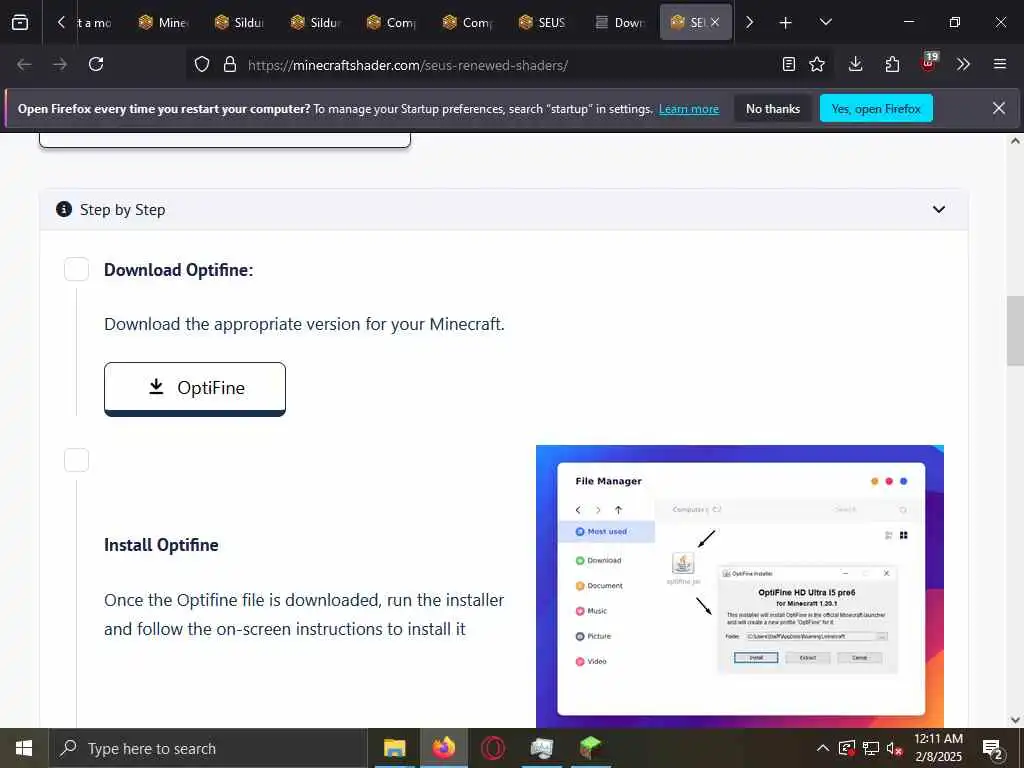Go back to previous page

pos(24,64)
